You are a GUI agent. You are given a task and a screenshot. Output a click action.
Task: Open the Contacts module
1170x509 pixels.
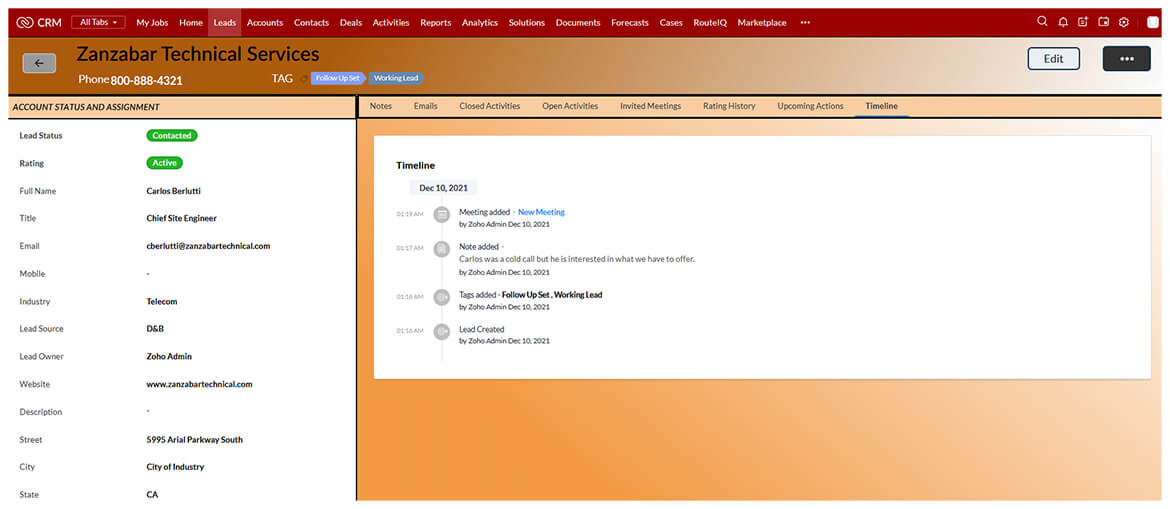click(311, 22)
